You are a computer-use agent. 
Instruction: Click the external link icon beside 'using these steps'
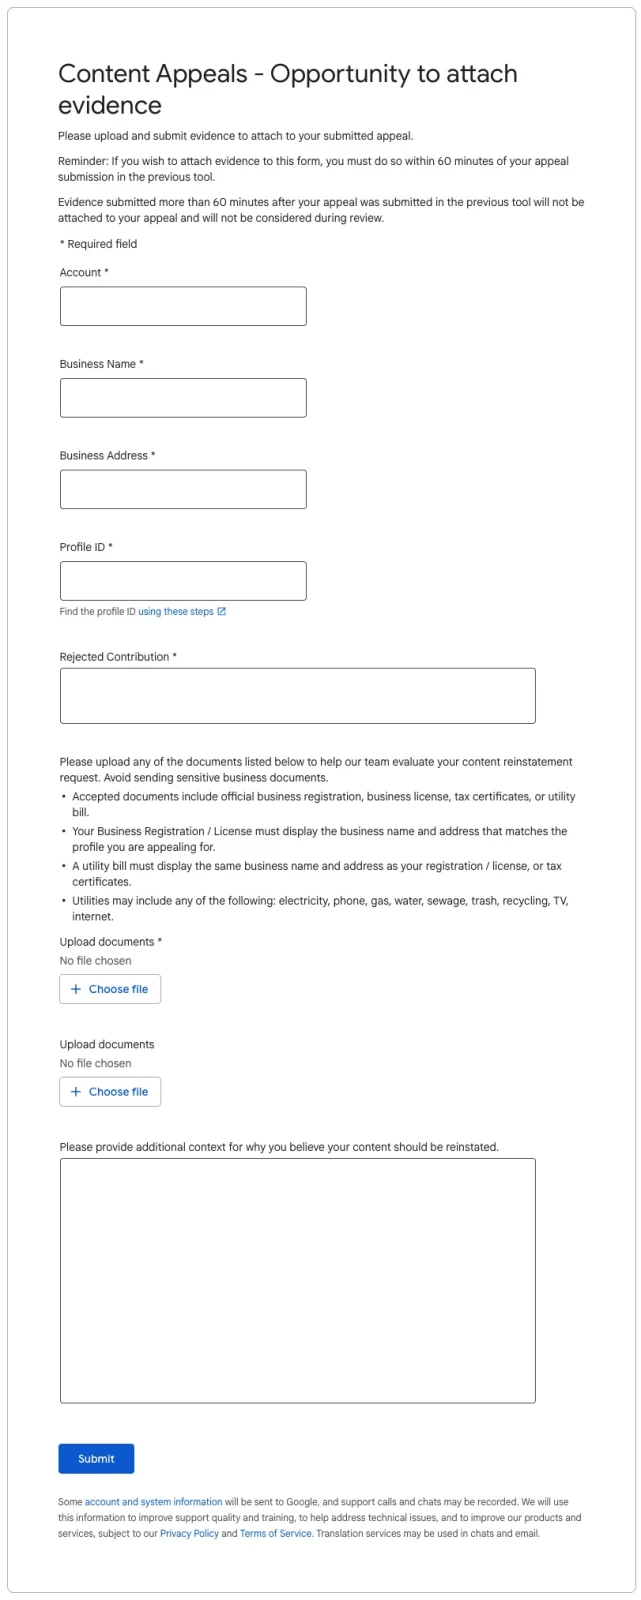[222, 610]
